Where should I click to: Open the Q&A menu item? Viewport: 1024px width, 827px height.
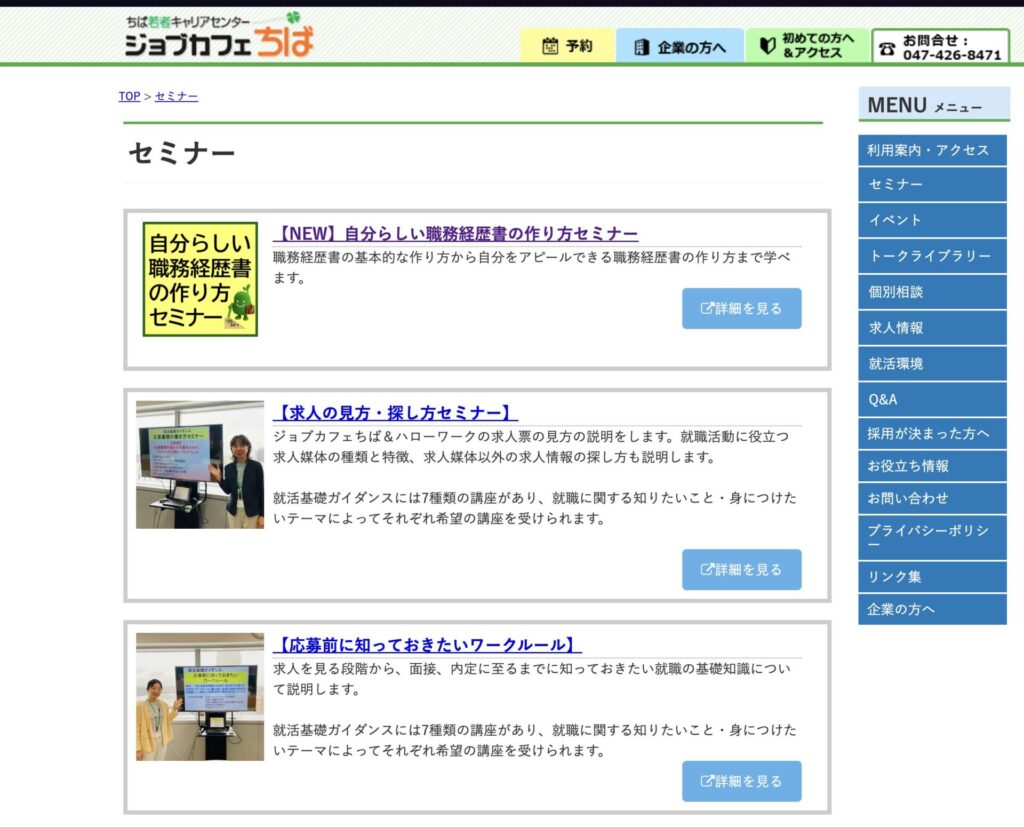(x=932, y=398)
